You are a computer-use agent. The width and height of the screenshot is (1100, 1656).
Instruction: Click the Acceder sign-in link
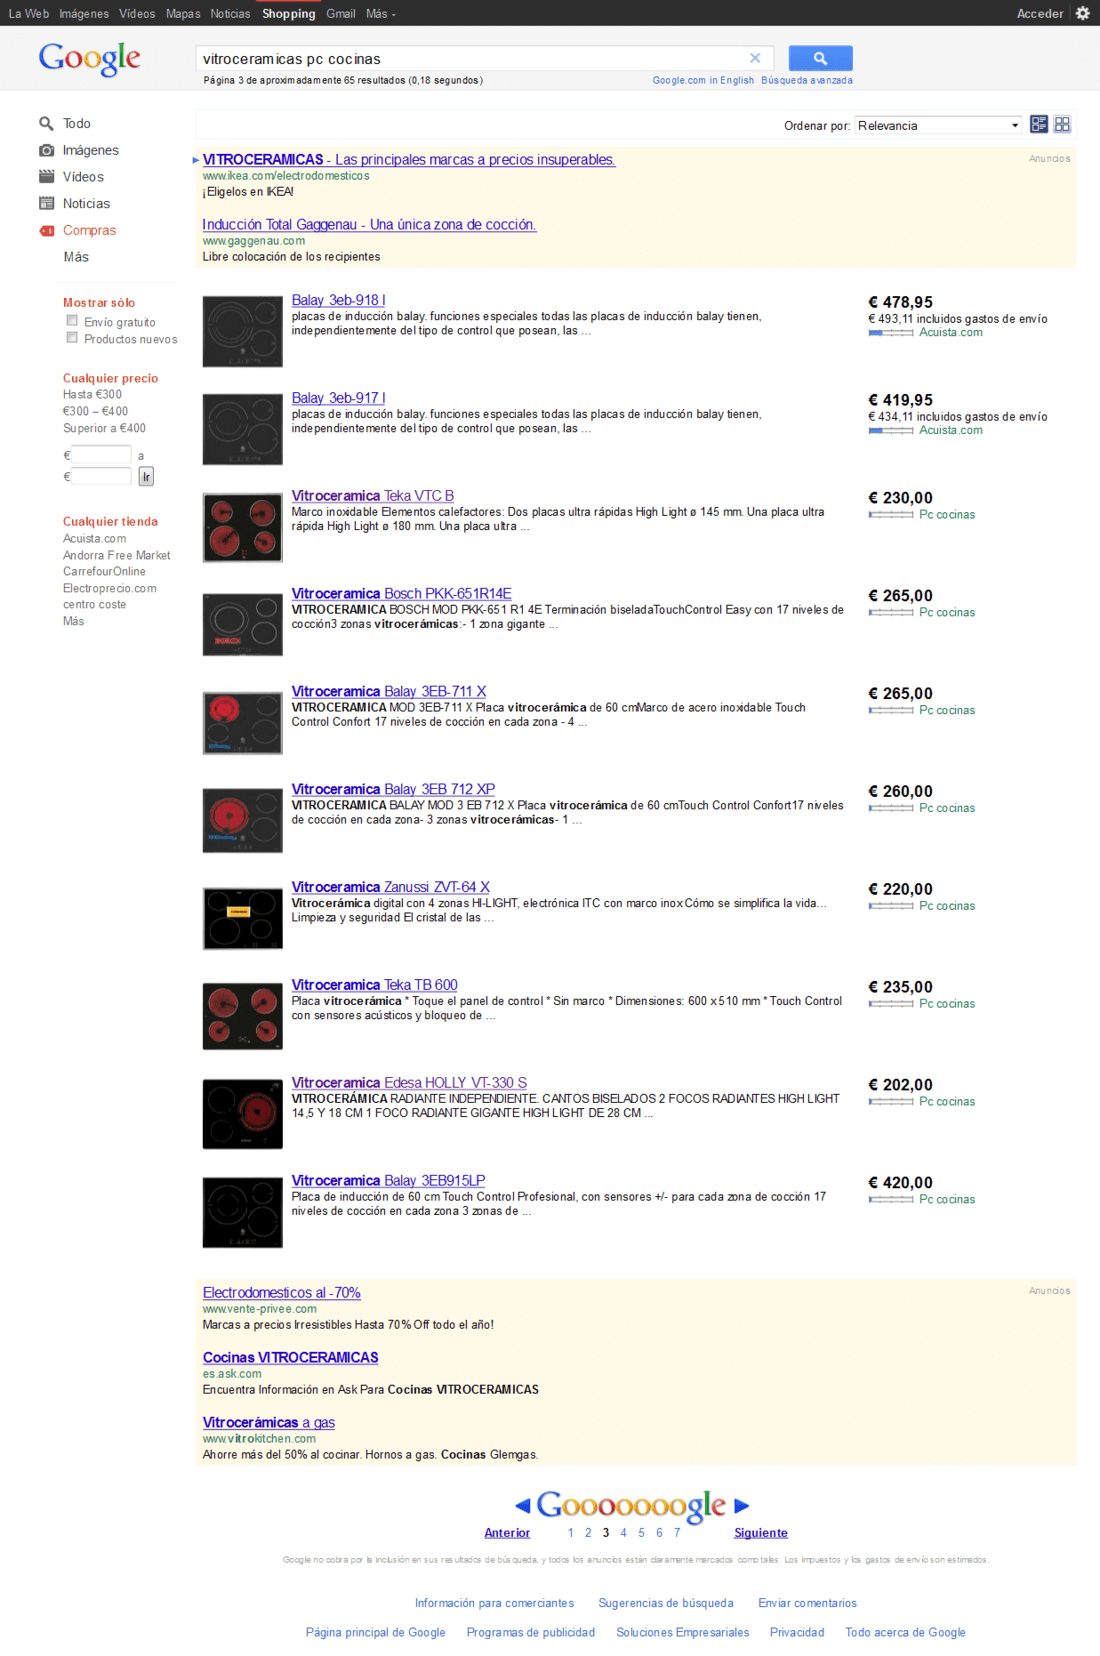(1040, 14)
